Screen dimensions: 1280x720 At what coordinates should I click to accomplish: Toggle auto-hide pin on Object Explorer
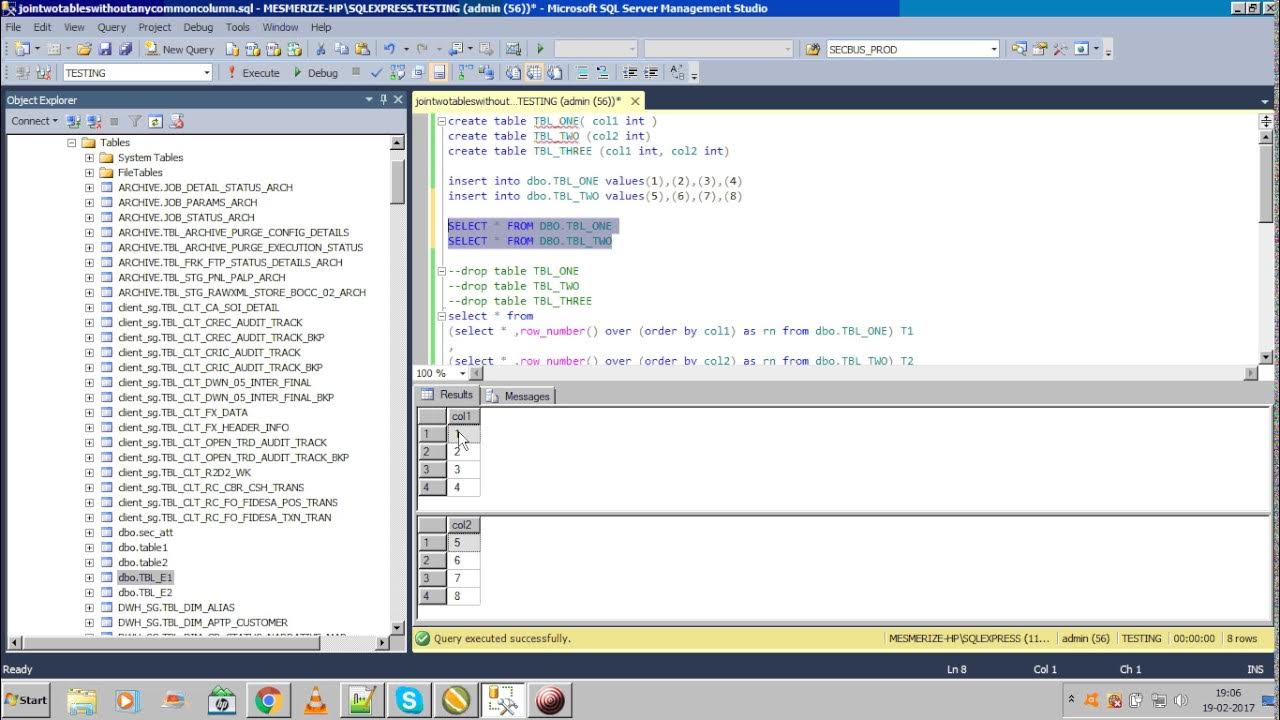(383, 100)
